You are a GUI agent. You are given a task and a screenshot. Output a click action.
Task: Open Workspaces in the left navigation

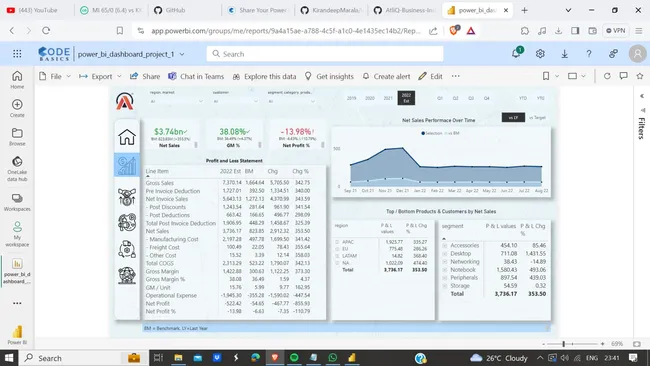pos(17,202)
